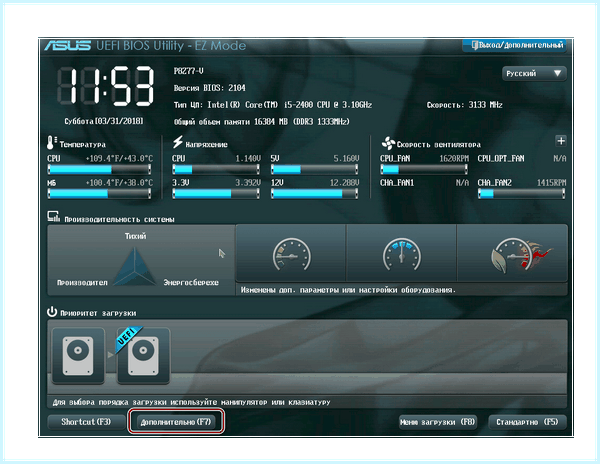Open Меню загрузки (F8) boot menu
600x464 pixels.
[438, 422]
